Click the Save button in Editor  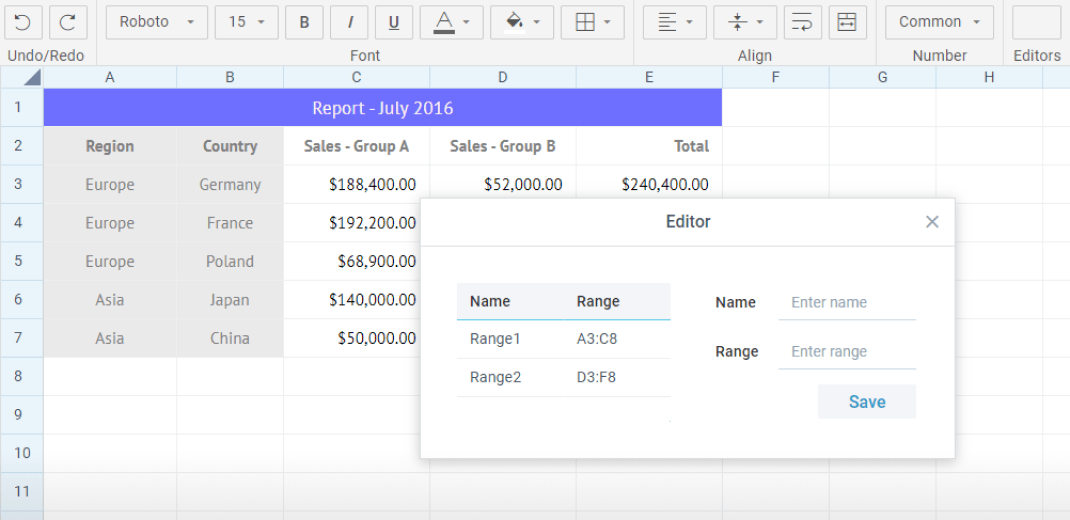pyautogui.click(x=867, y=401)
